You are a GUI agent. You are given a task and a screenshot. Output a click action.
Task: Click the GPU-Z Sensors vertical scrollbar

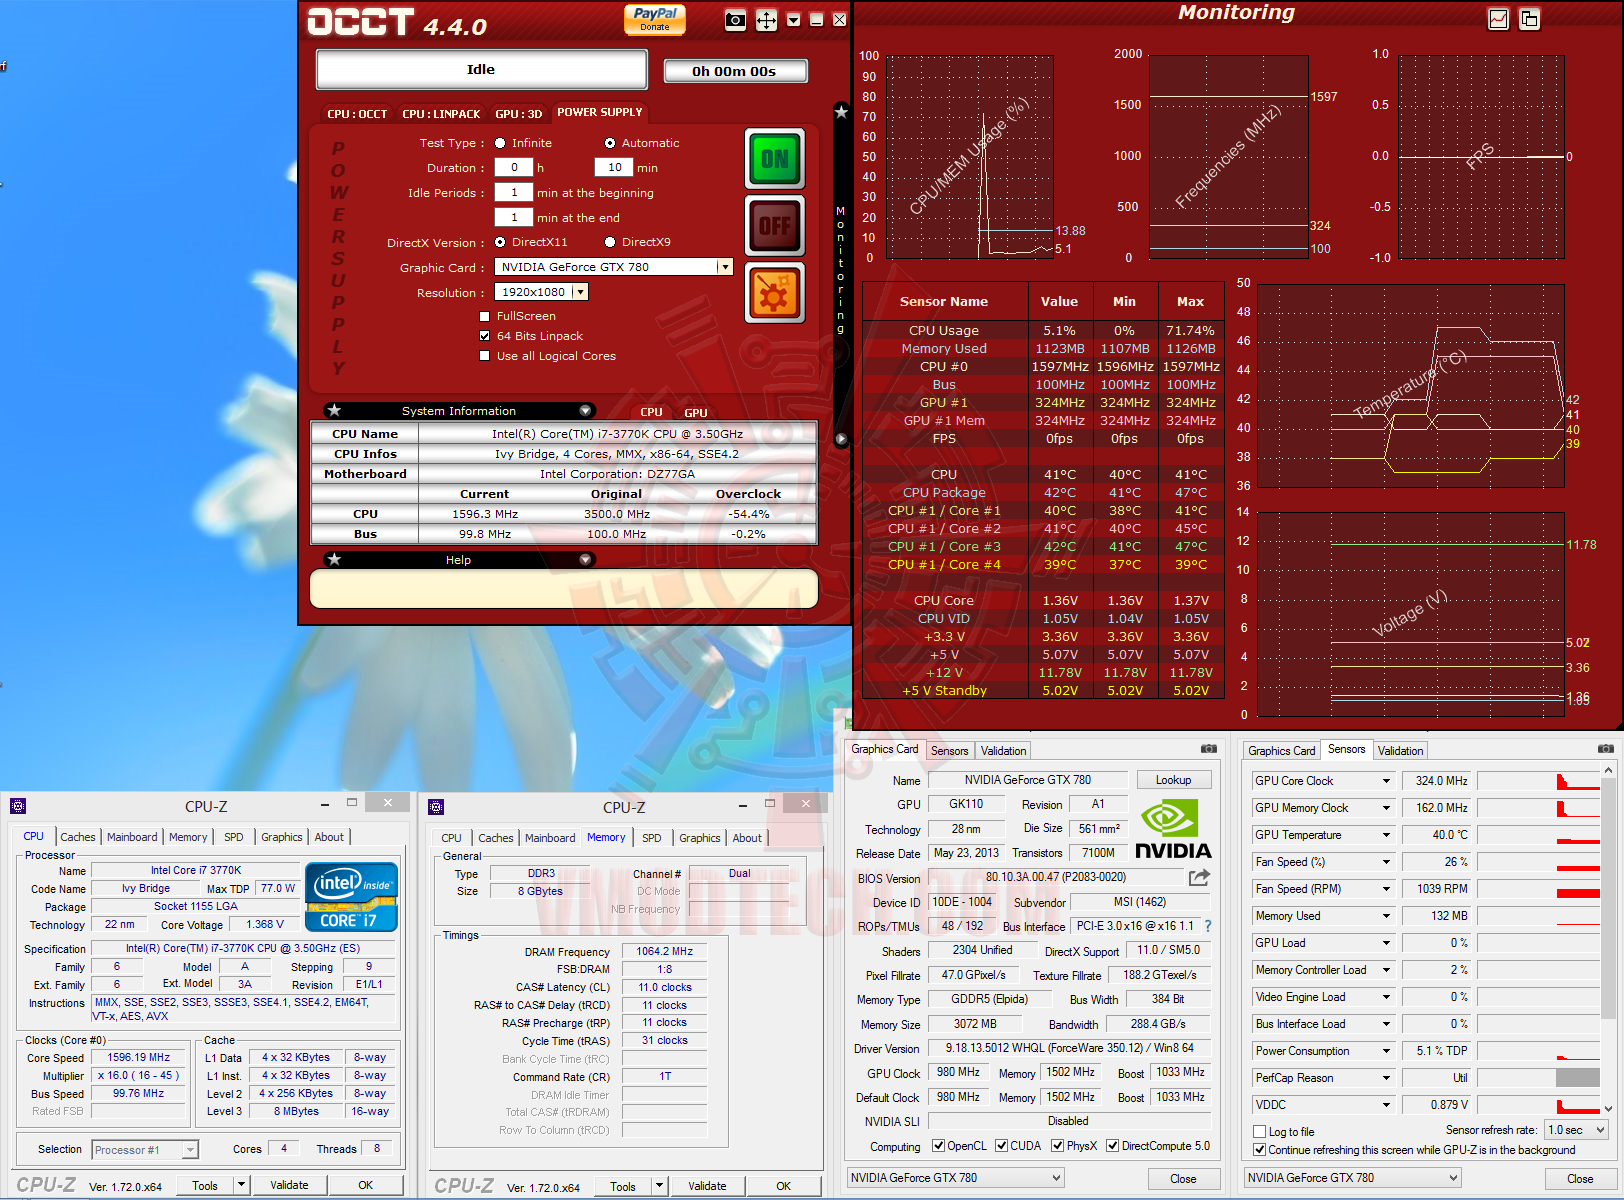click(x=1608, y=941)
